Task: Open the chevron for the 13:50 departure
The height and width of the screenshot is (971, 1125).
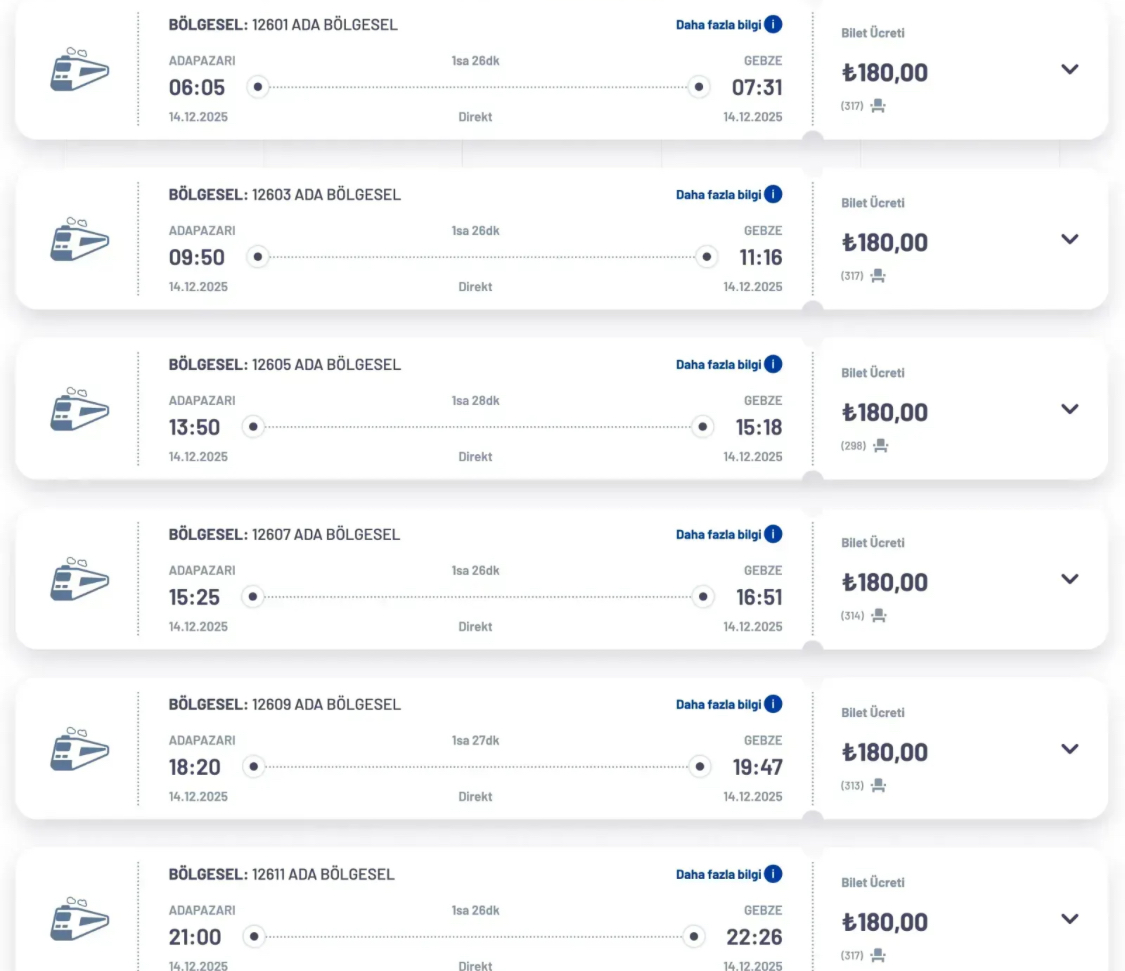Action: click(1070, 409)
